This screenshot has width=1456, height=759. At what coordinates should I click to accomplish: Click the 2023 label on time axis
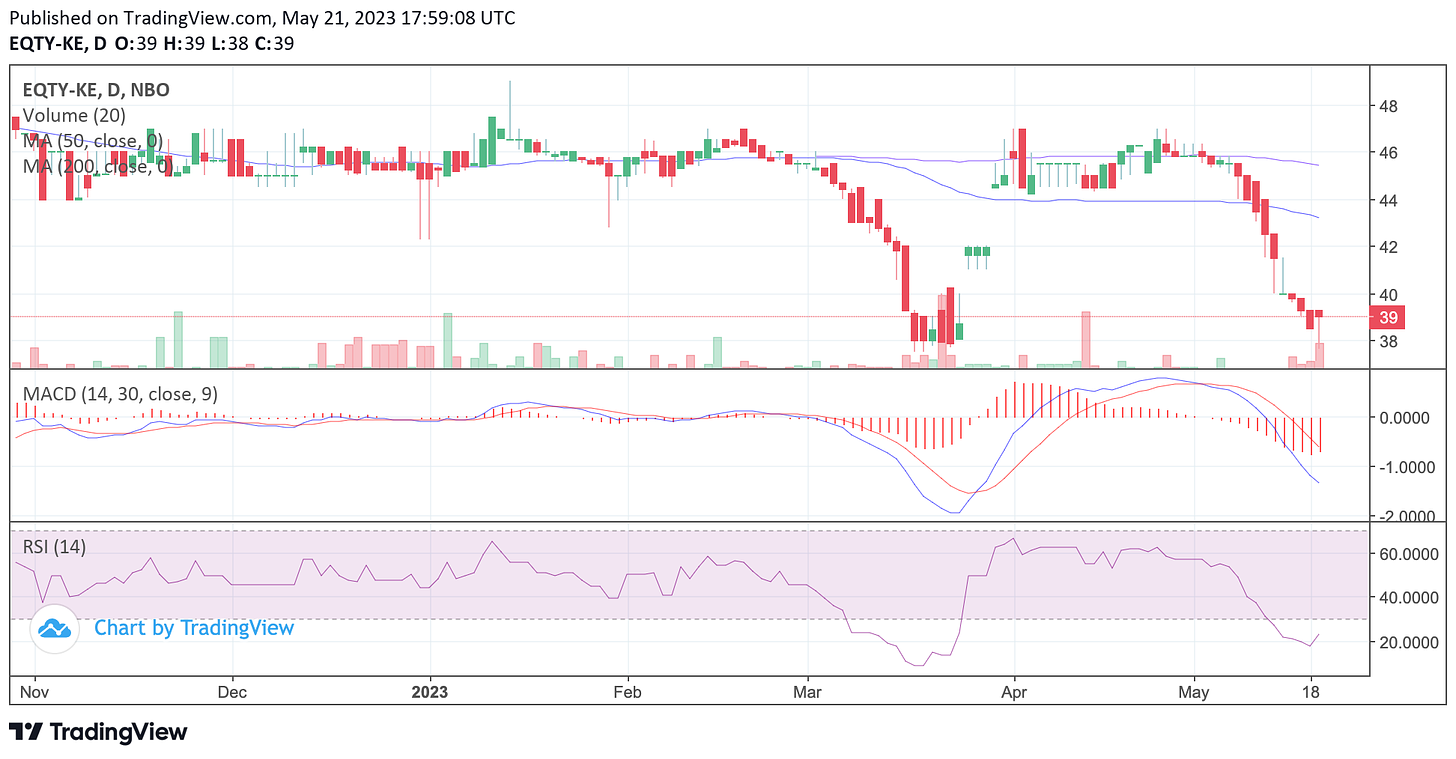tap(430, 691)
